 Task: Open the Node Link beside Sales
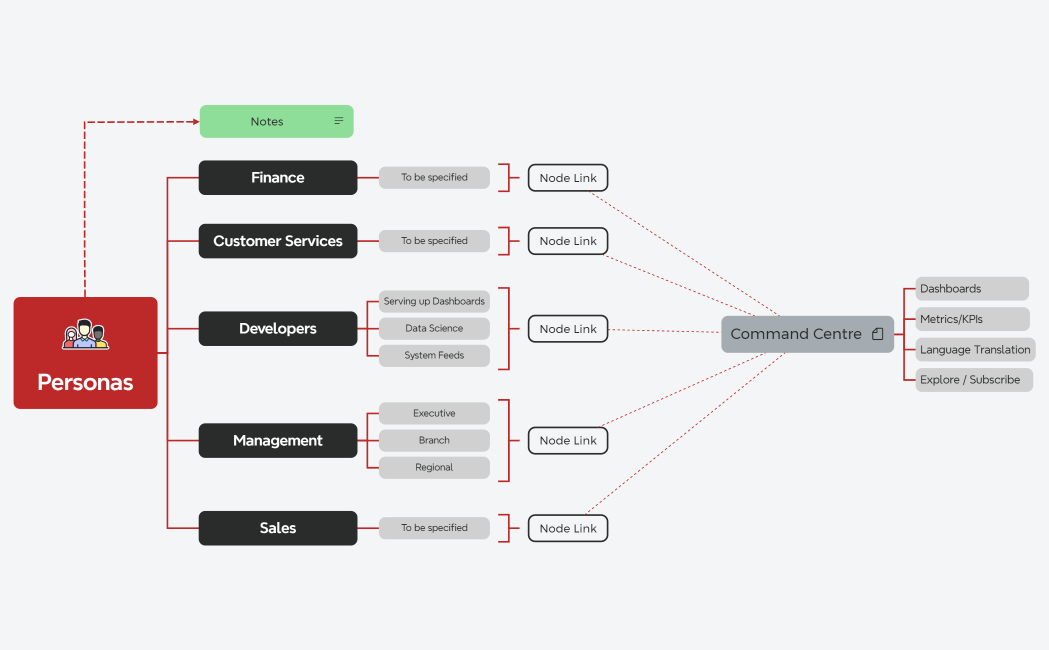click(x=568, y=528)
